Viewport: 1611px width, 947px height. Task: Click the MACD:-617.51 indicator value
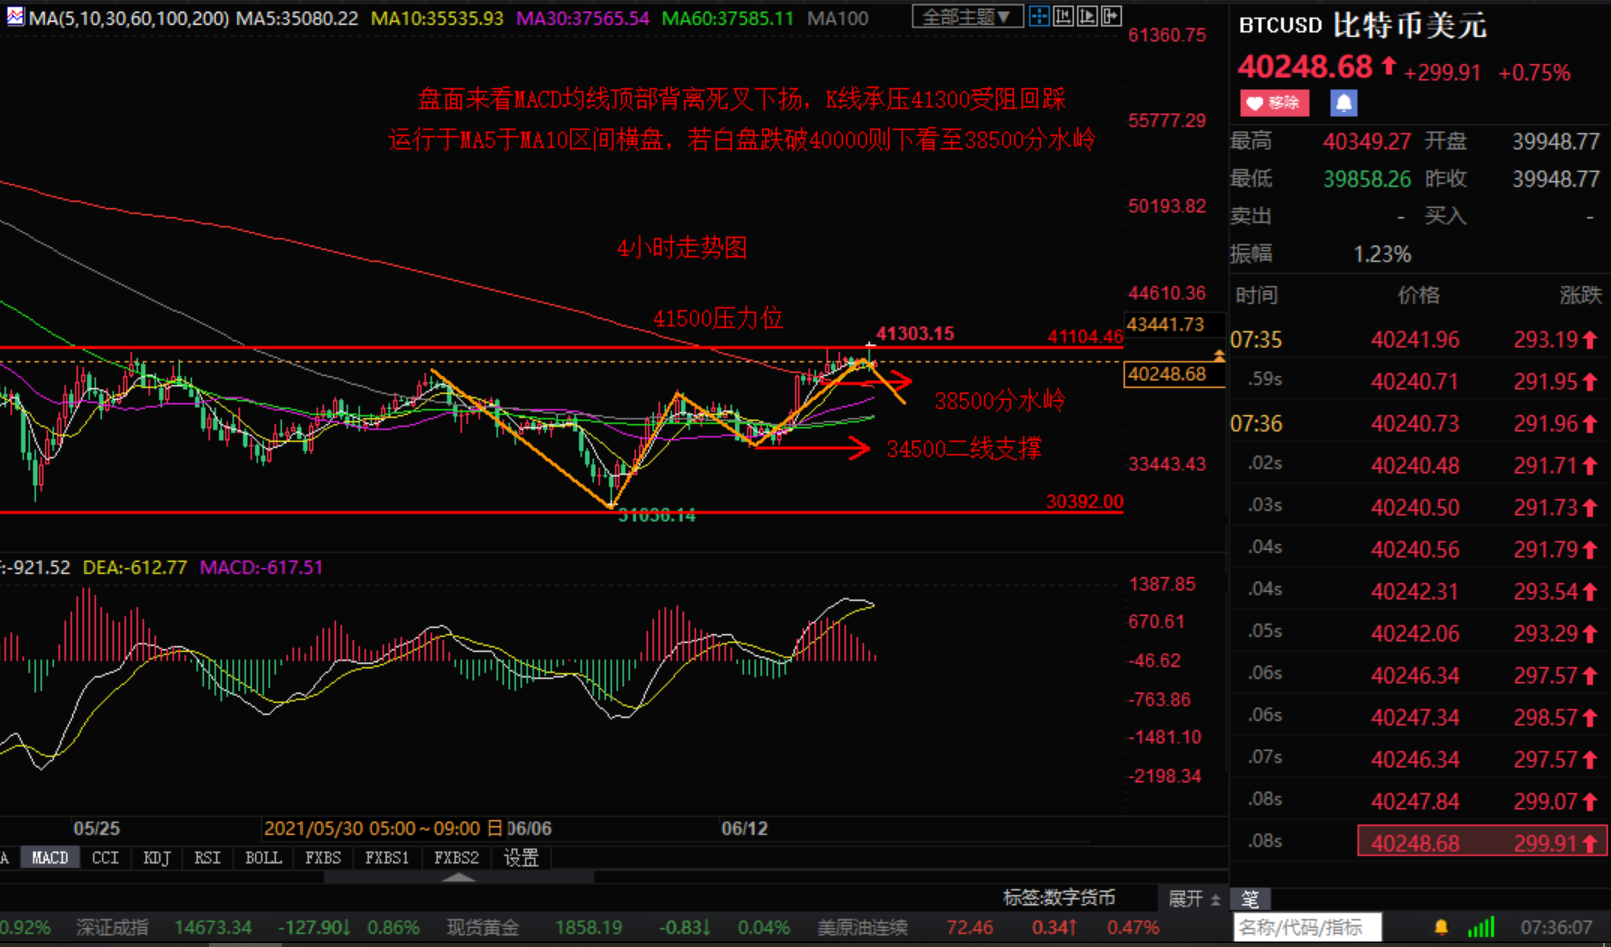point(262,567)
